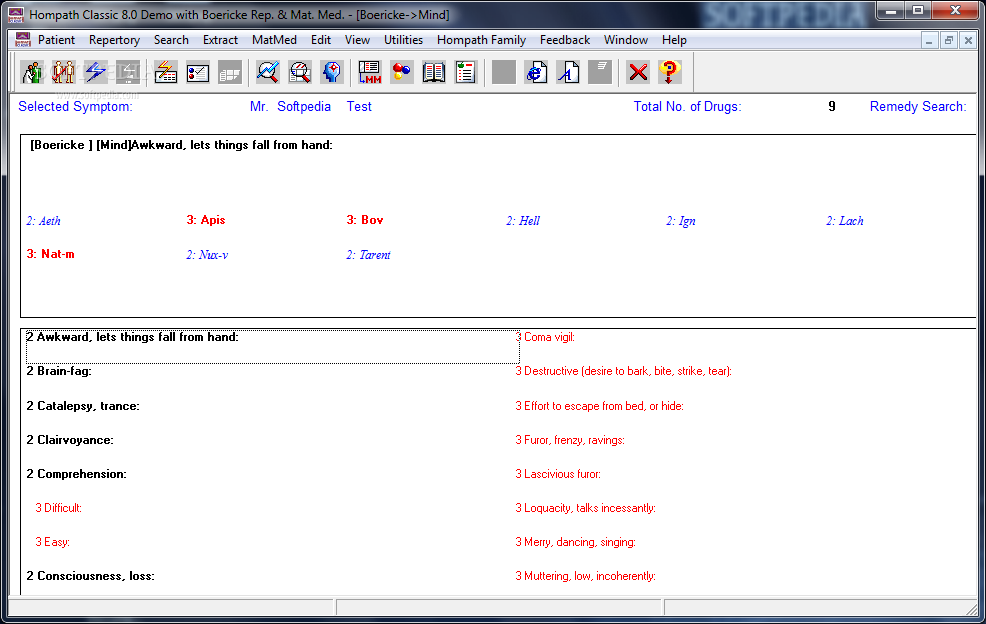Click the patient record icon with two figures
This screenshot has height=624, width=986.
tap(32, 72)
